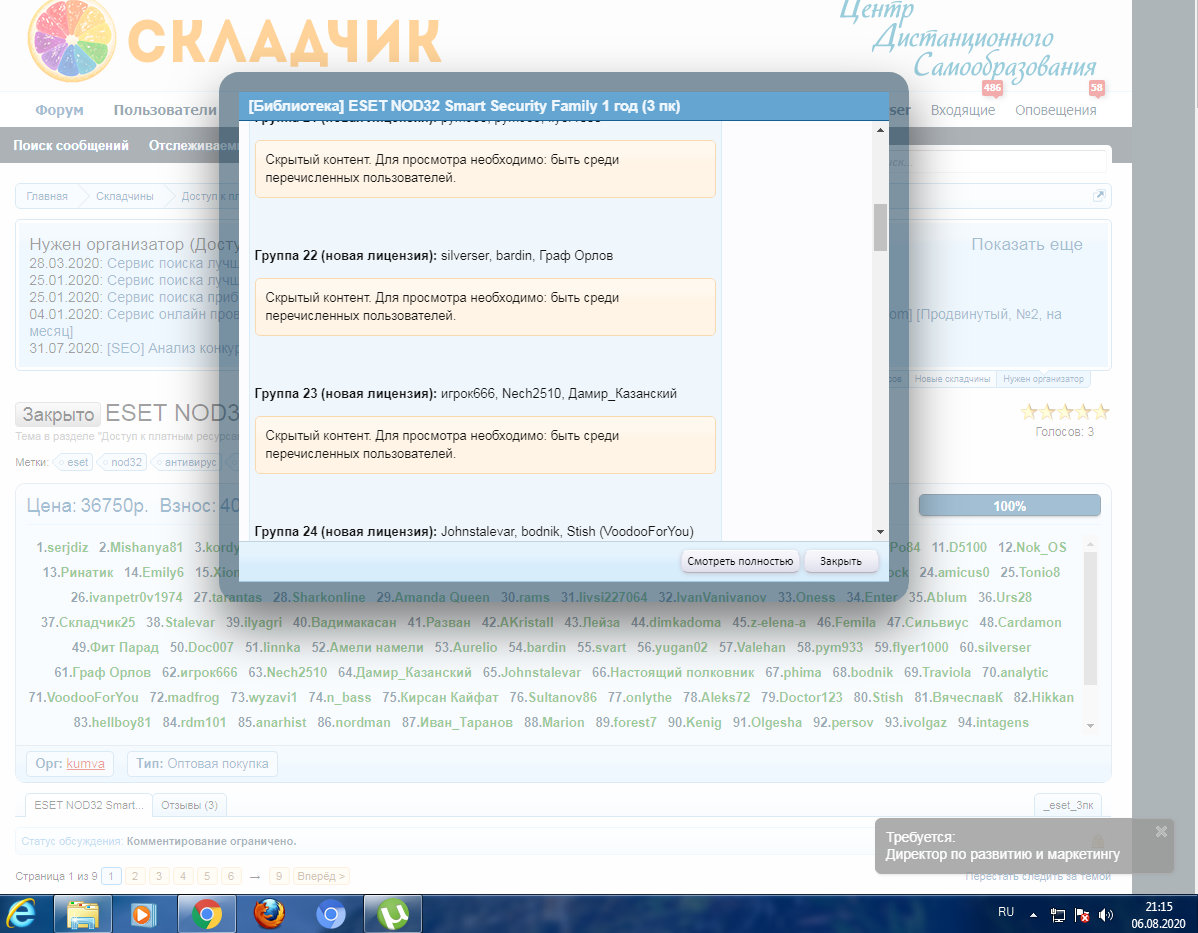Screen dimensions: 1198x933
Task: Click the '_eset_3пк' tab
Action: pos(1067,805)
